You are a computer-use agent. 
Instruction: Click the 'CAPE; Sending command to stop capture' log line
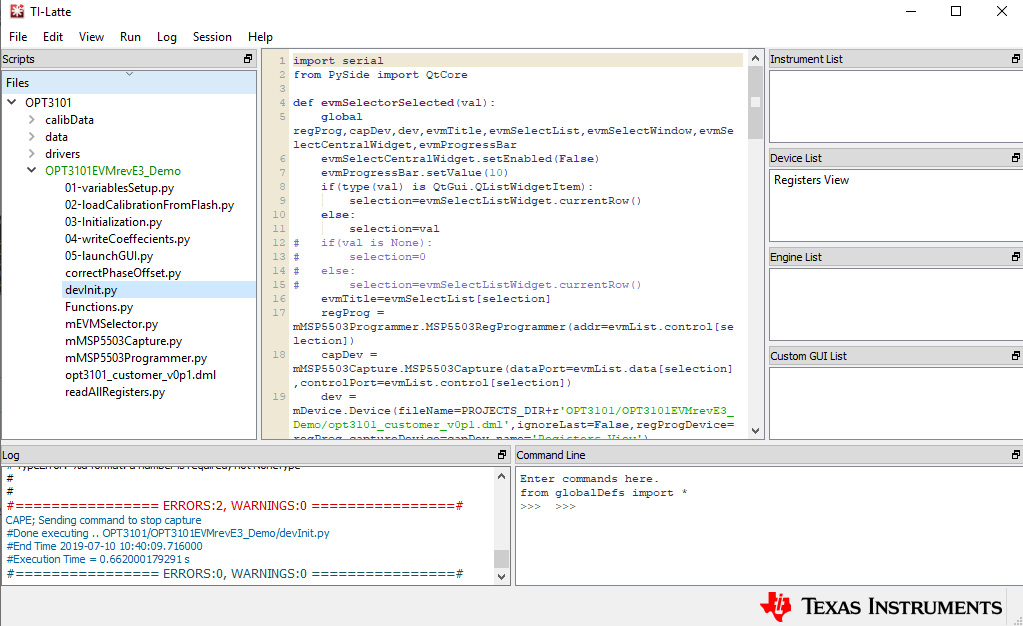point(104,520)
